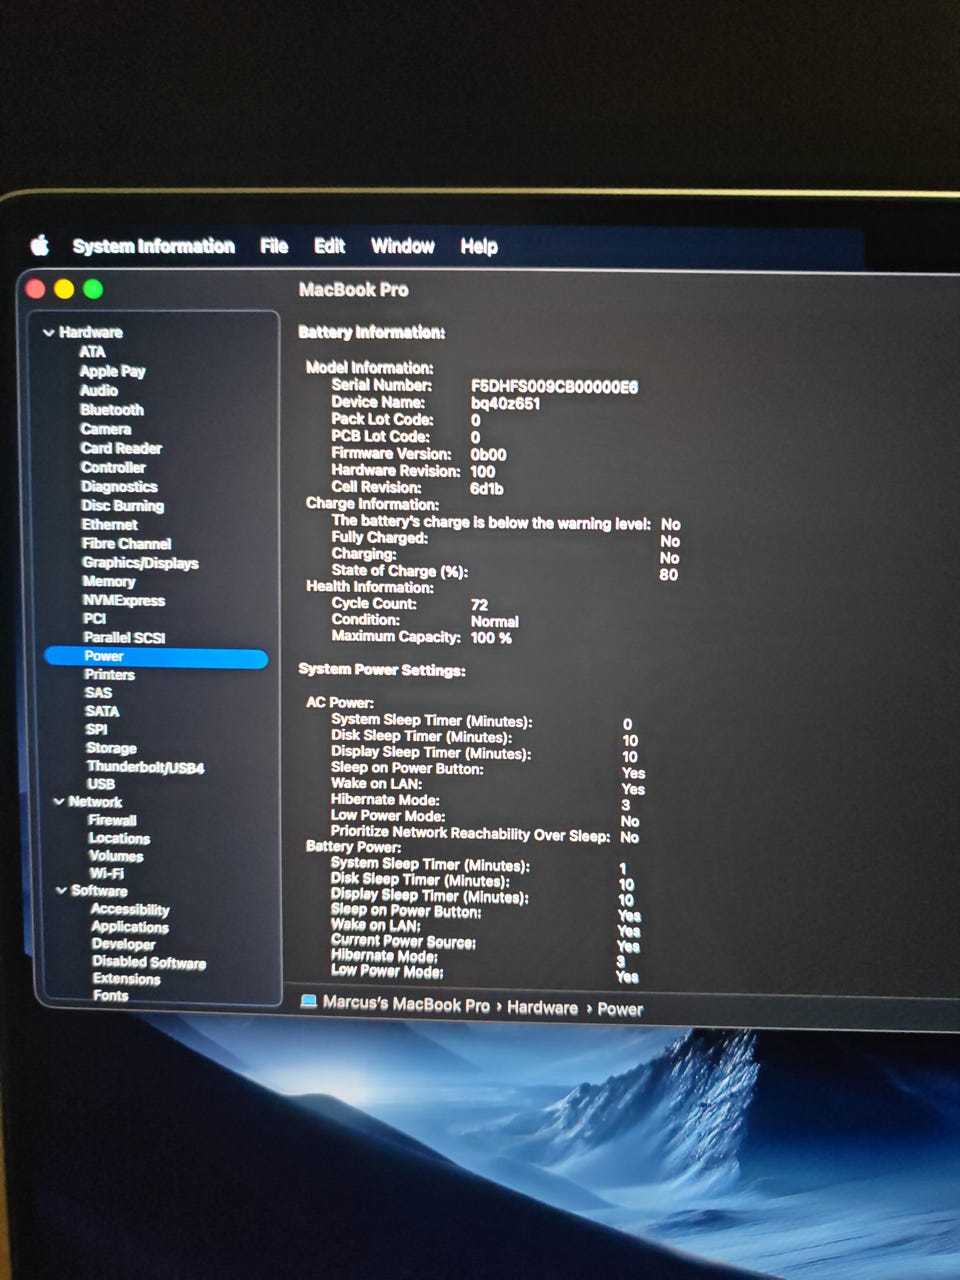Image resolution: width=960 pixels, height=1280 pixels.
Task: Select Disabled Software under Software
Action: (x=149, y=962)
